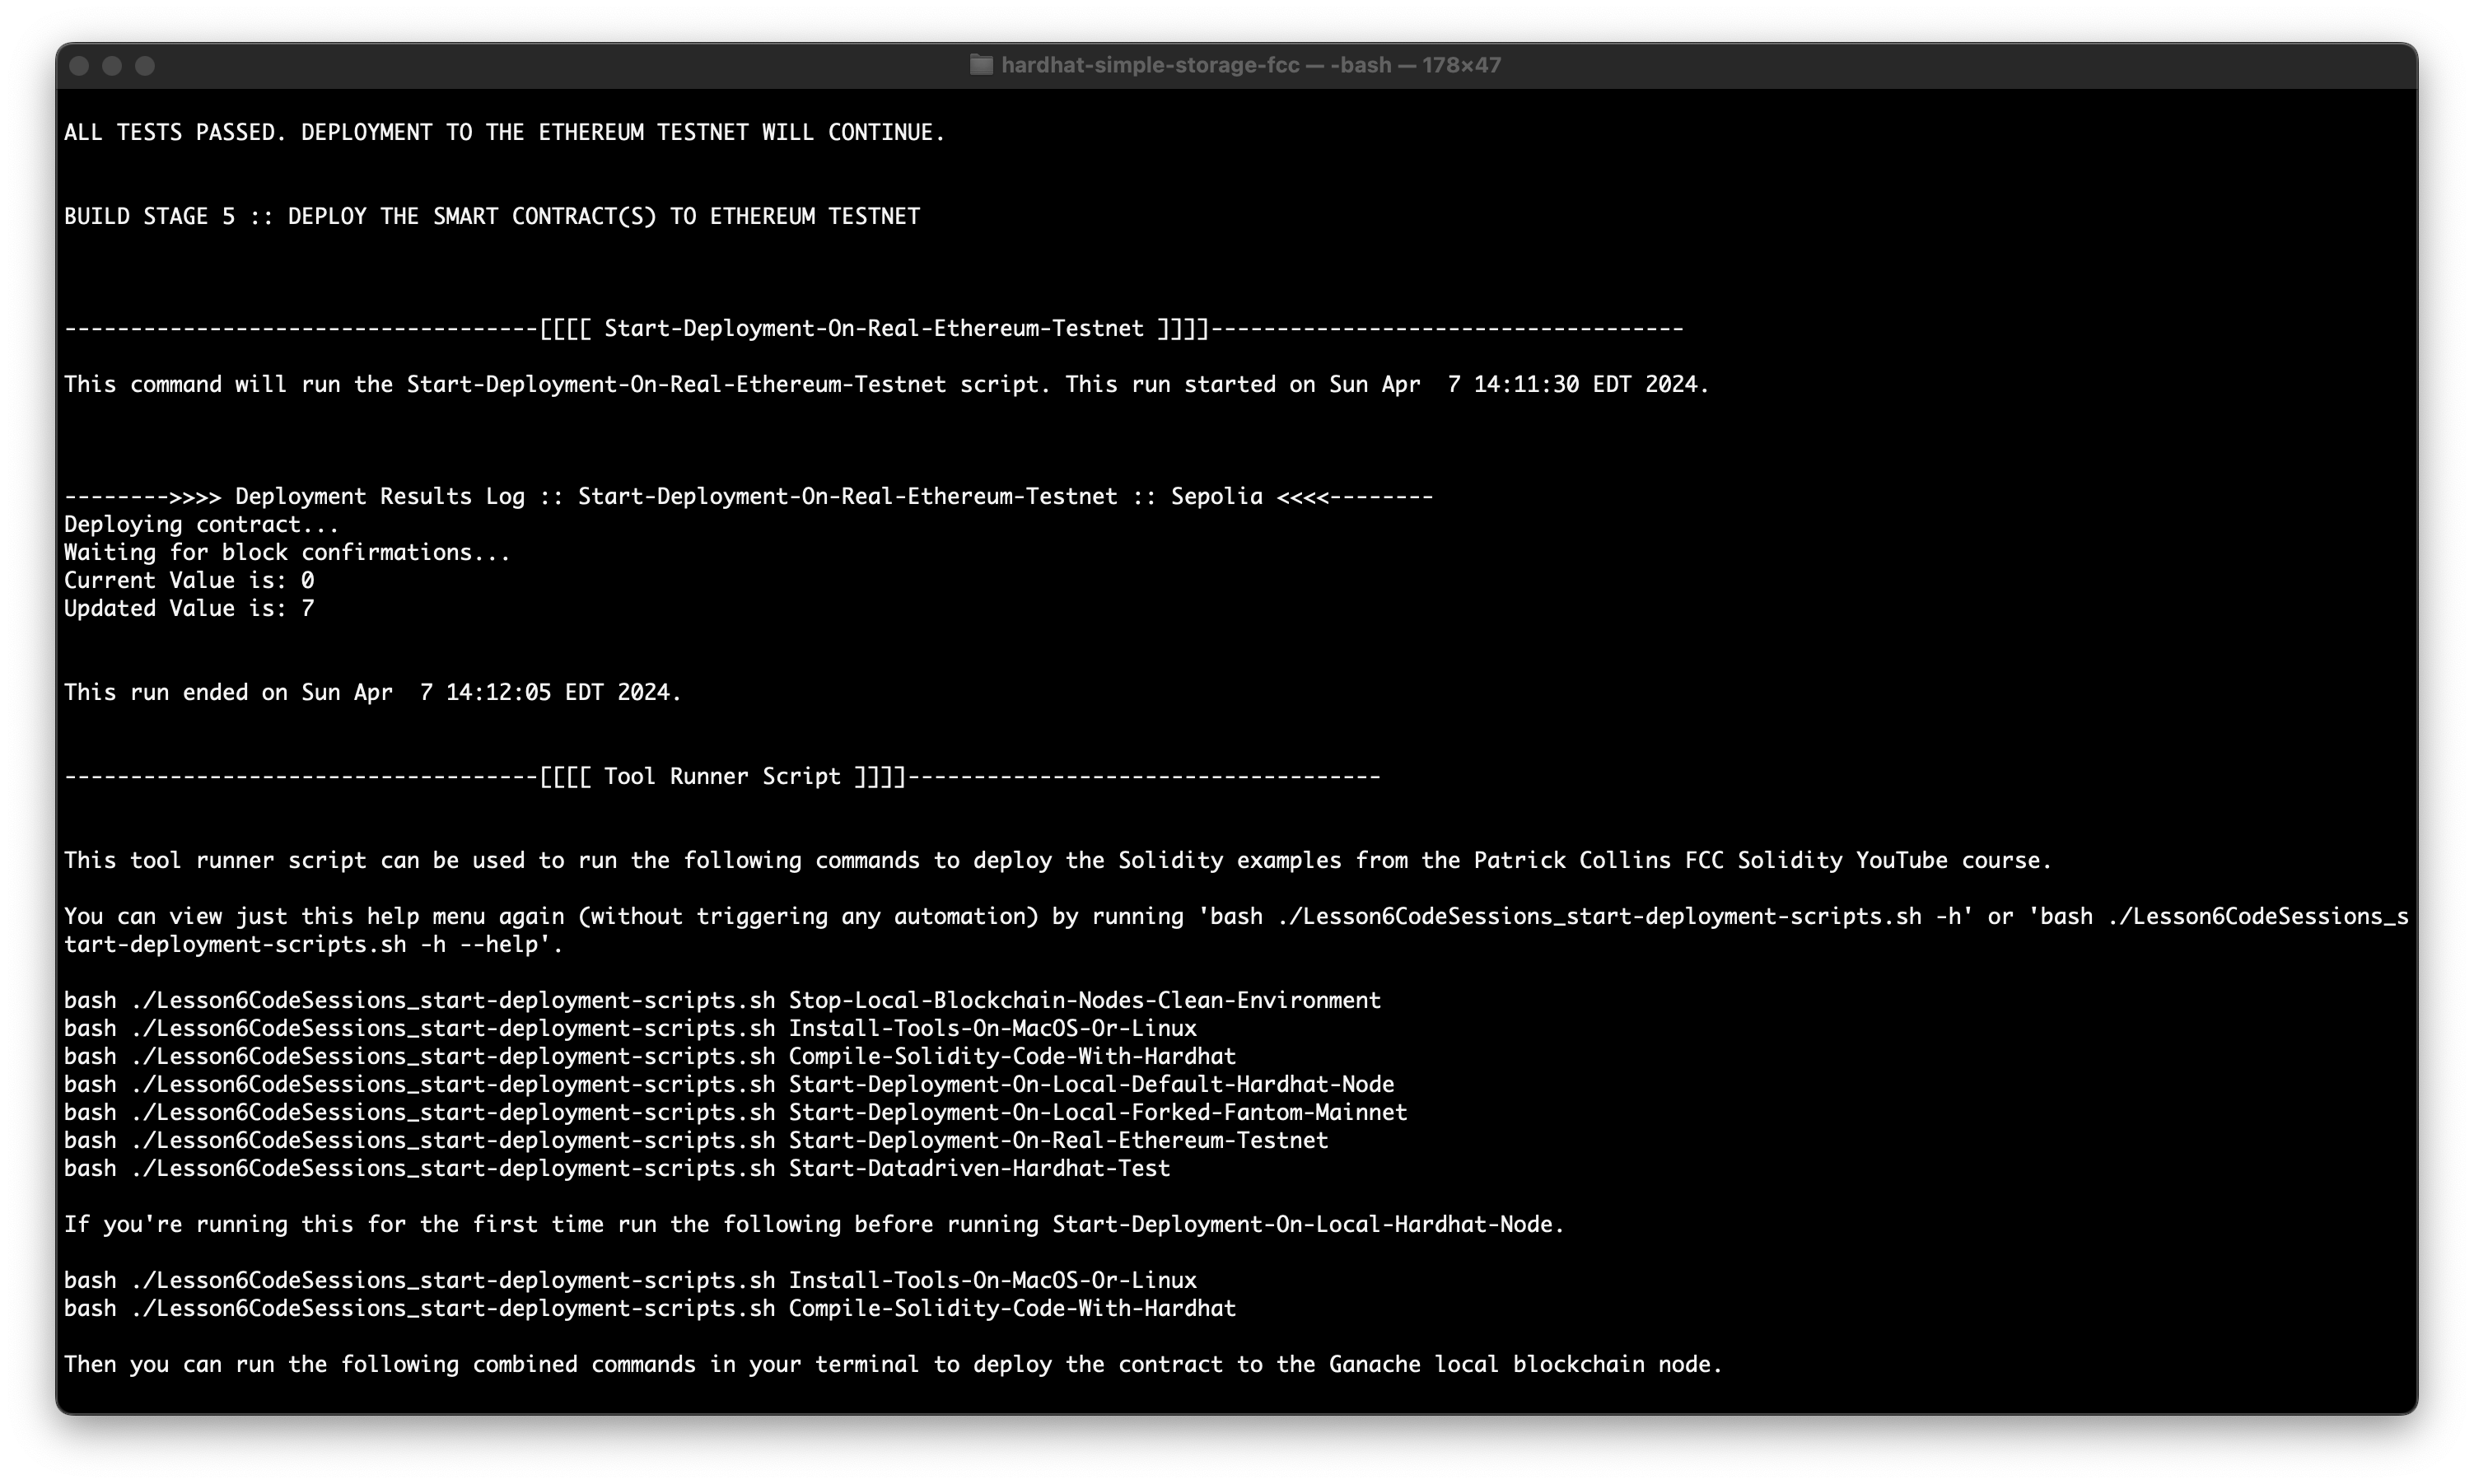This screenshot has width=2474, height=1484.
Task: Click the 'Current Value is: 0' line
Action: (x=189, y=581)
